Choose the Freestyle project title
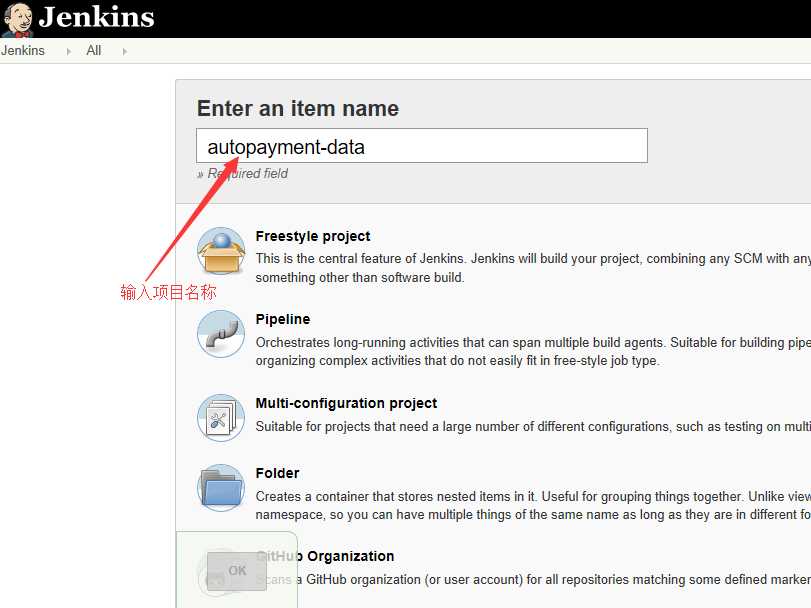Image resolution: width=811 pixels, height=608 pixels. click(313, 236)
